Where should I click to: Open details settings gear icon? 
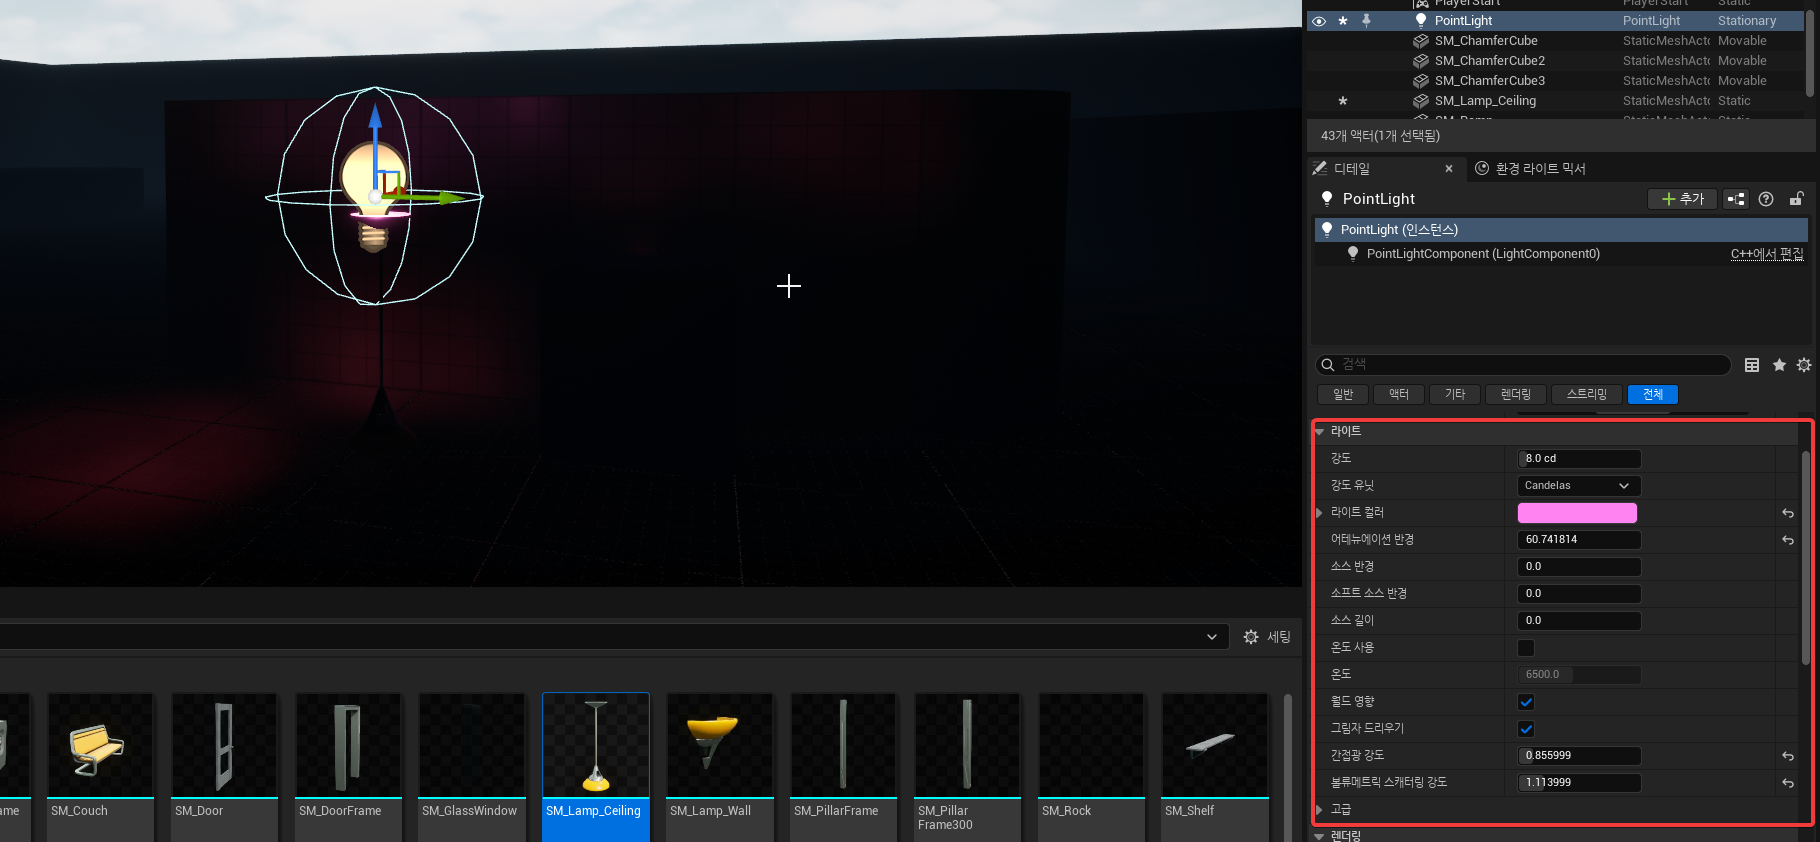1804,365
